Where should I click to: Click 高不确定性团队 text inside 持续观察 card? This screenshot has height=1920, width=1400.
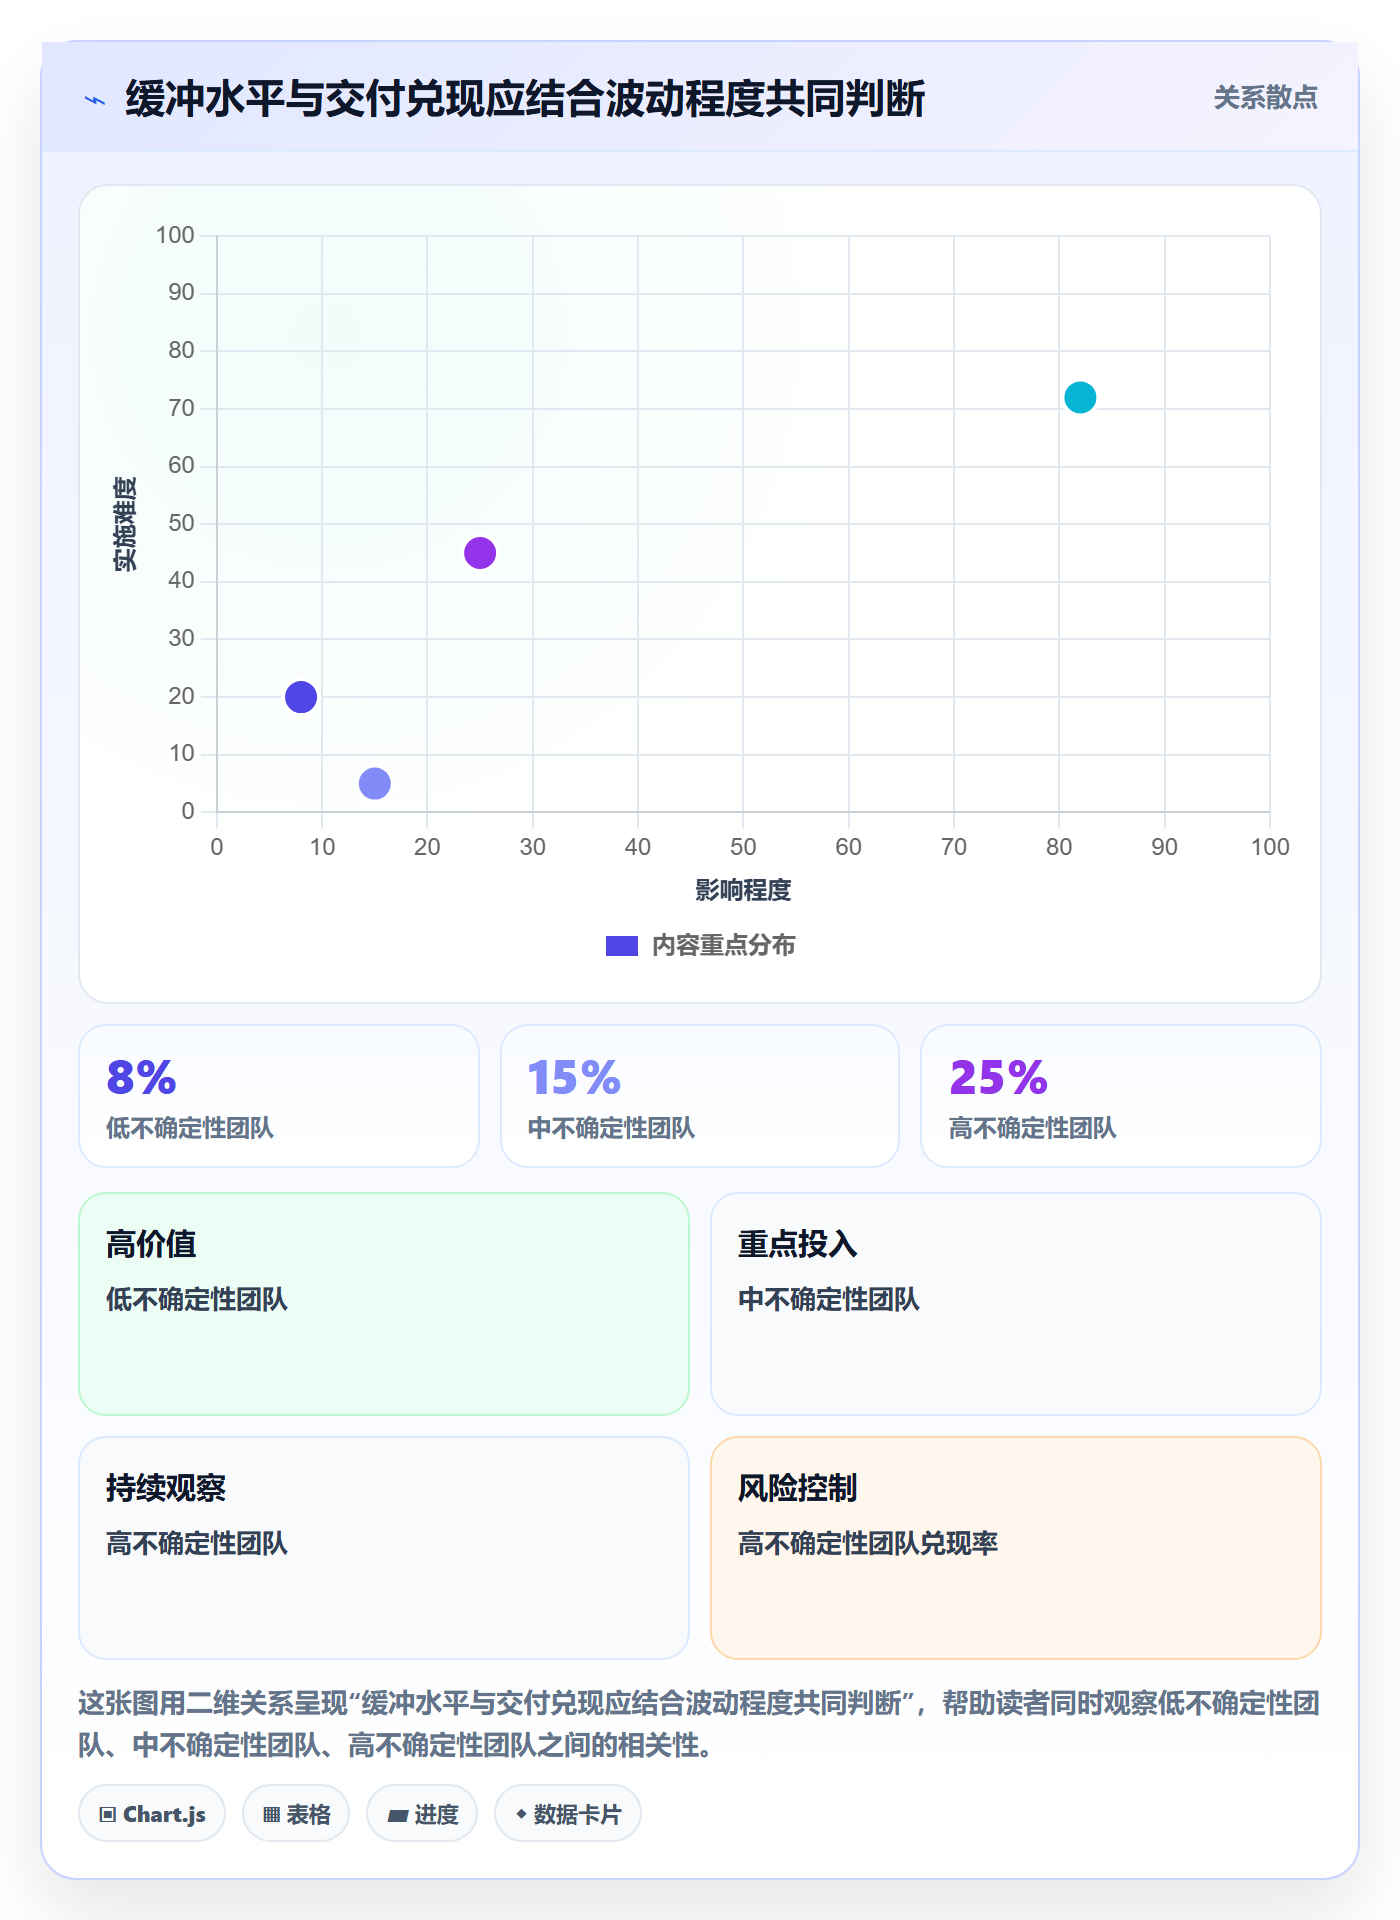click(x=197, y=1543)
